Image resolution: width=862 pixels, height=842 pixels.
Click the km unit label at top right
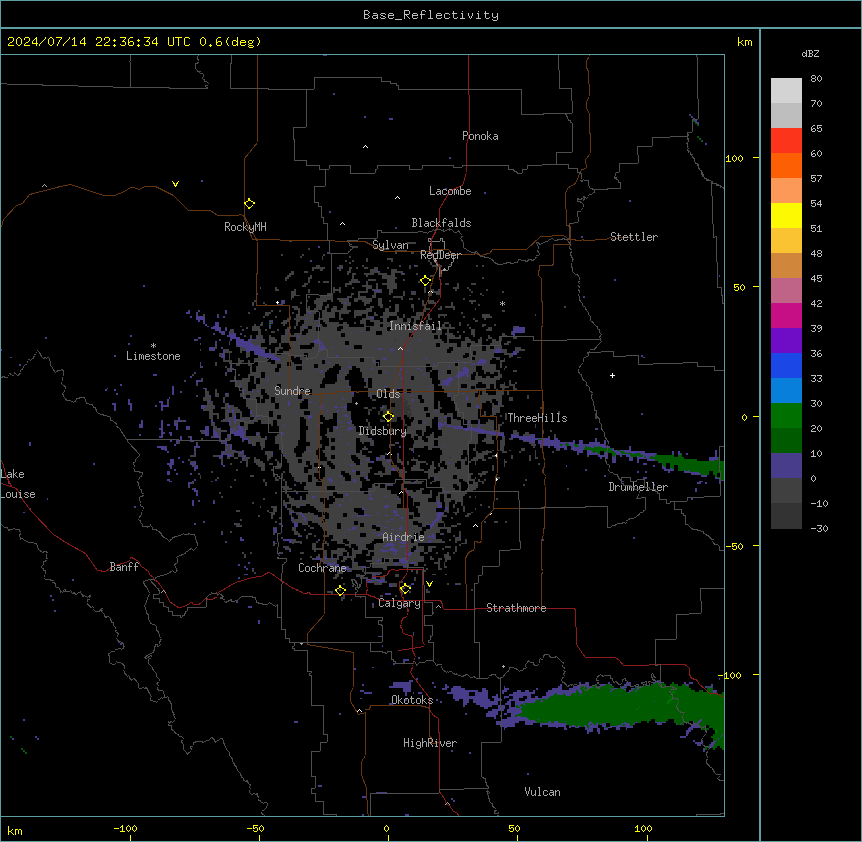(745, 42)
